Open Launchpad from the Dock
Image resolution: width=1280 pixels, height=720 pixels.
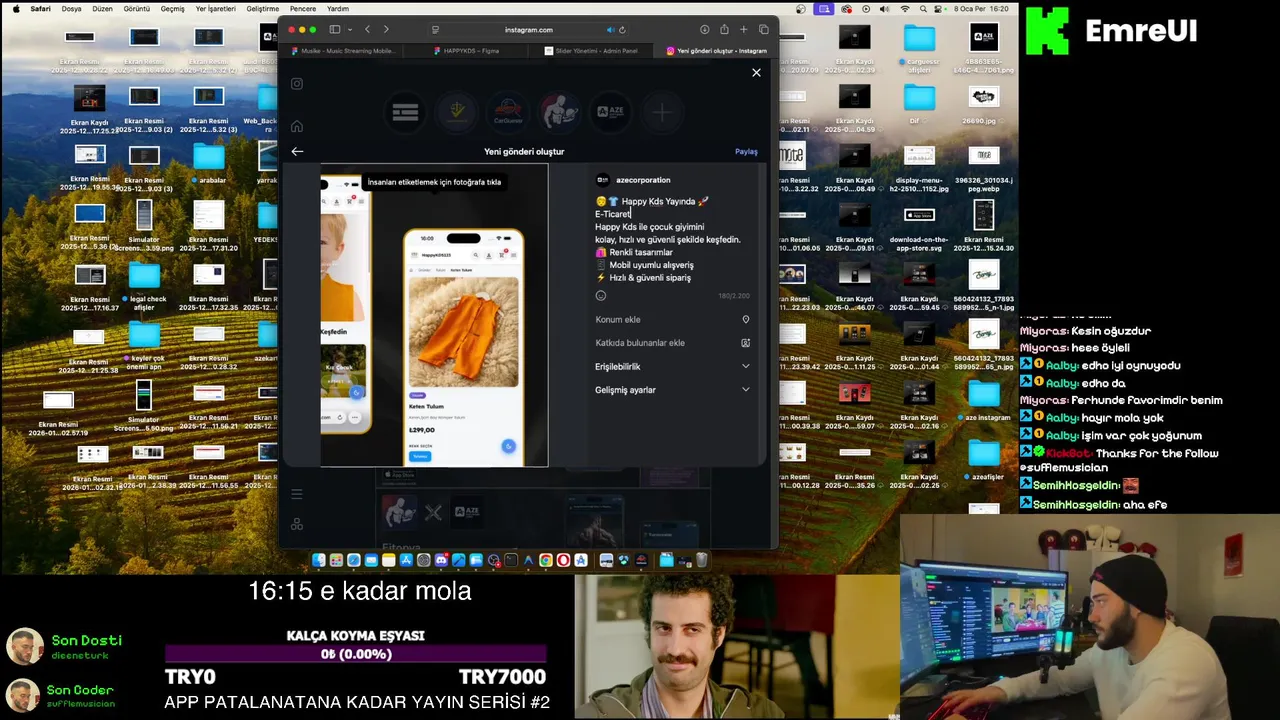pos(336,560)
